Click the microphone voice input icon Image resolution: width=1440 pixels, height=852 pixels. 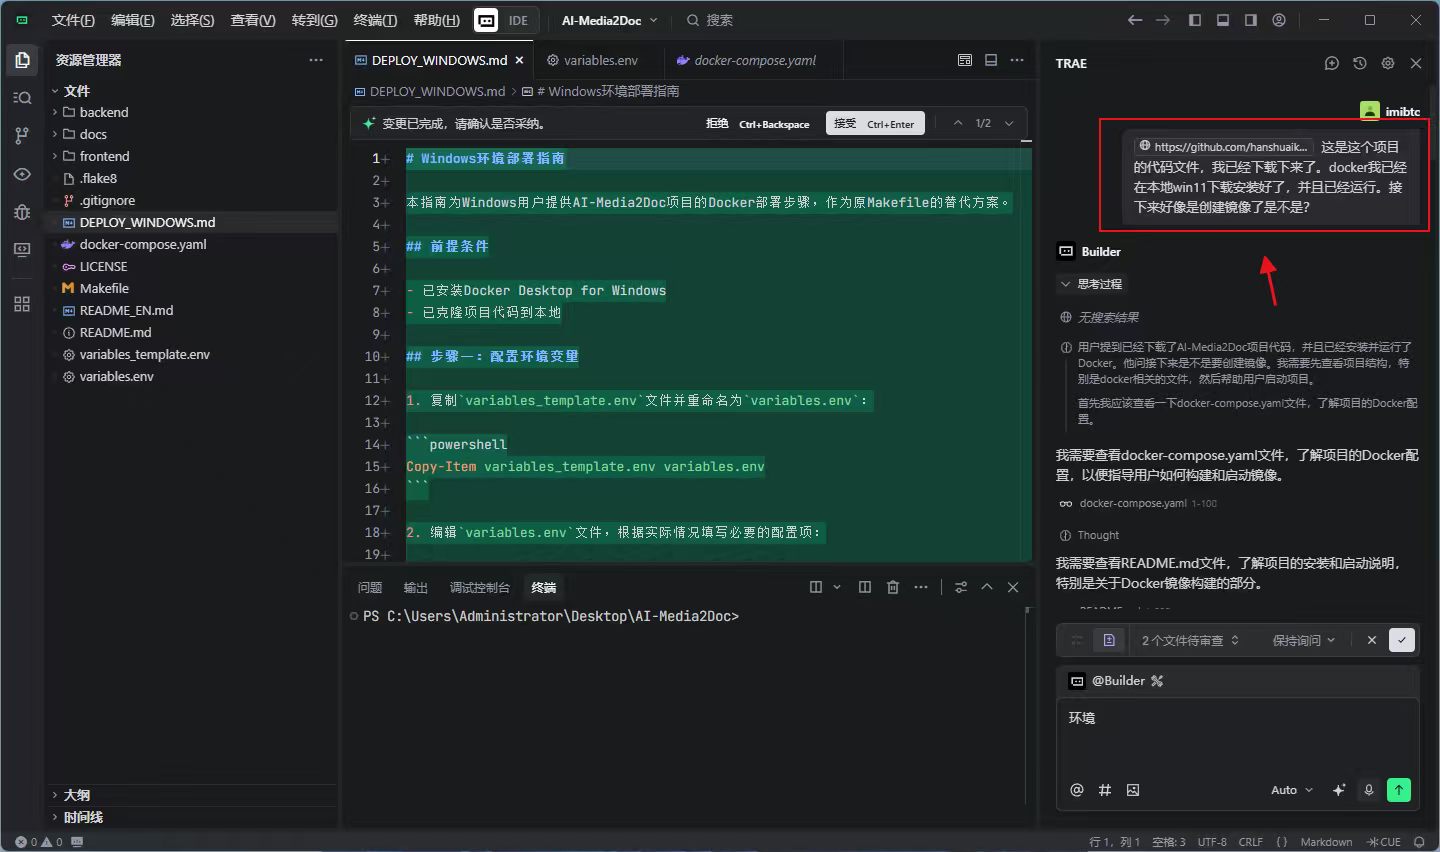click(x=1369, y=790)
